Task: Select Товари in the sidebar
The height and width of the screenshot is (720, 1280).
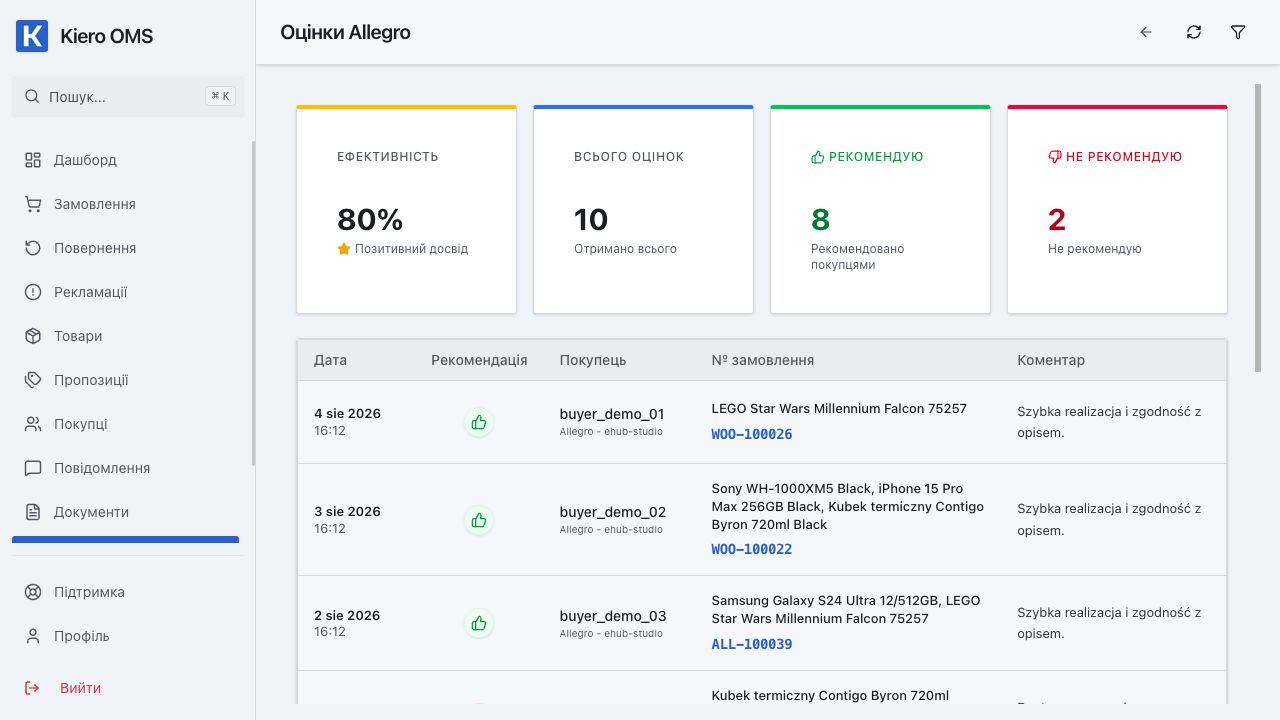Action: click(x=128, y=336)
